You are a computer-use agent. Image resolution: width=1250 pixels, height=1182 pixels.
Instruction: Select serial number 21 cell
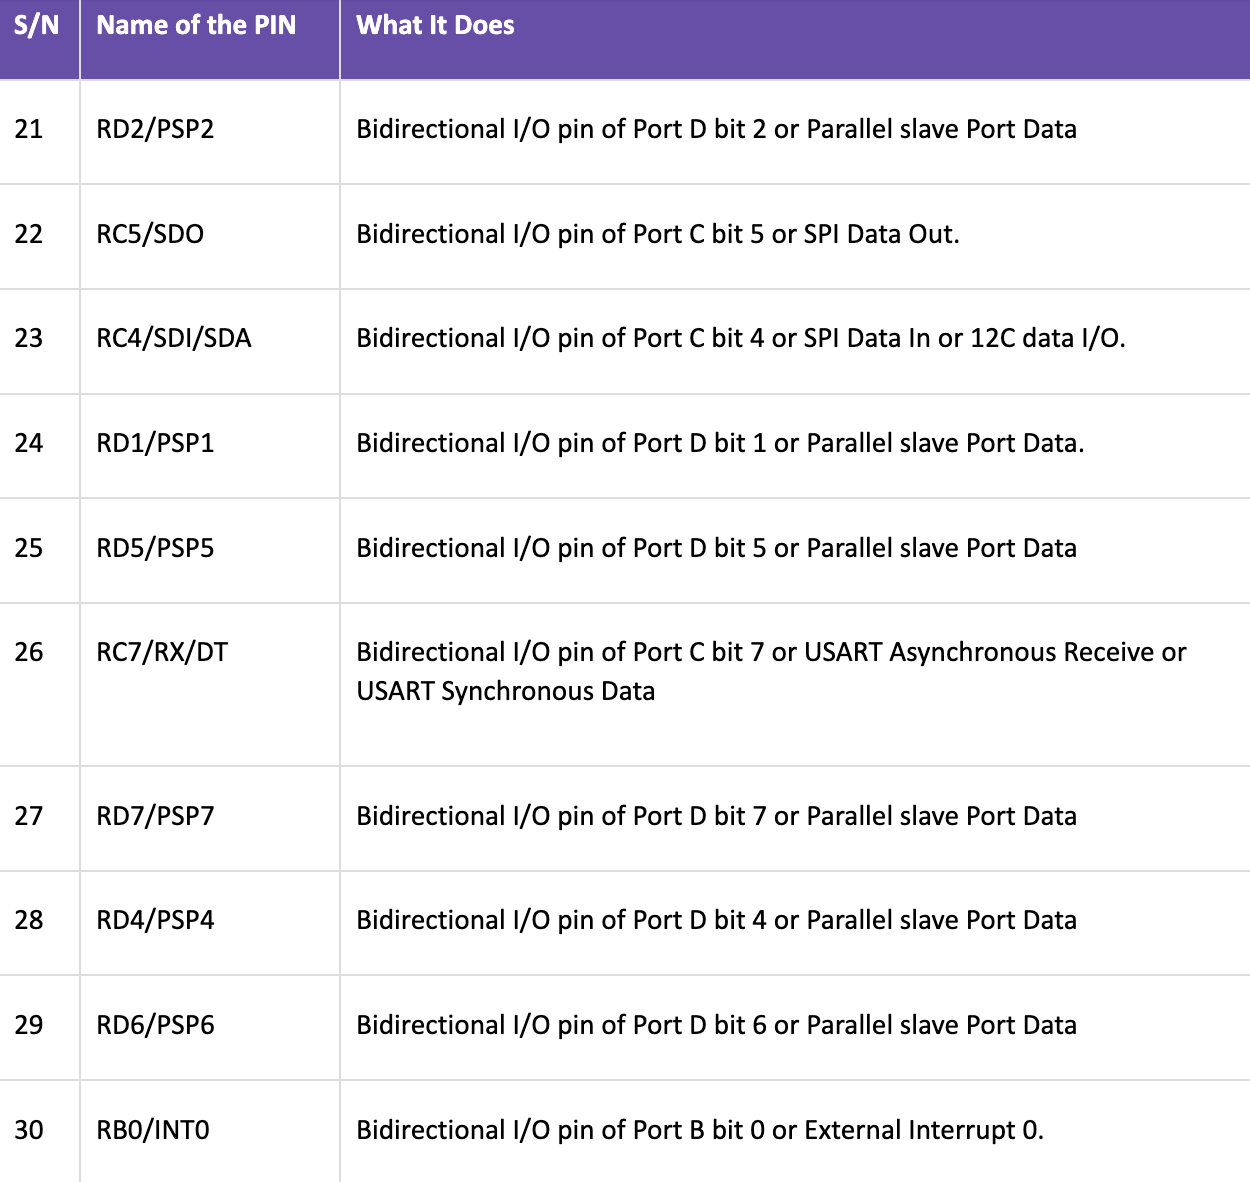click(29, 130)
